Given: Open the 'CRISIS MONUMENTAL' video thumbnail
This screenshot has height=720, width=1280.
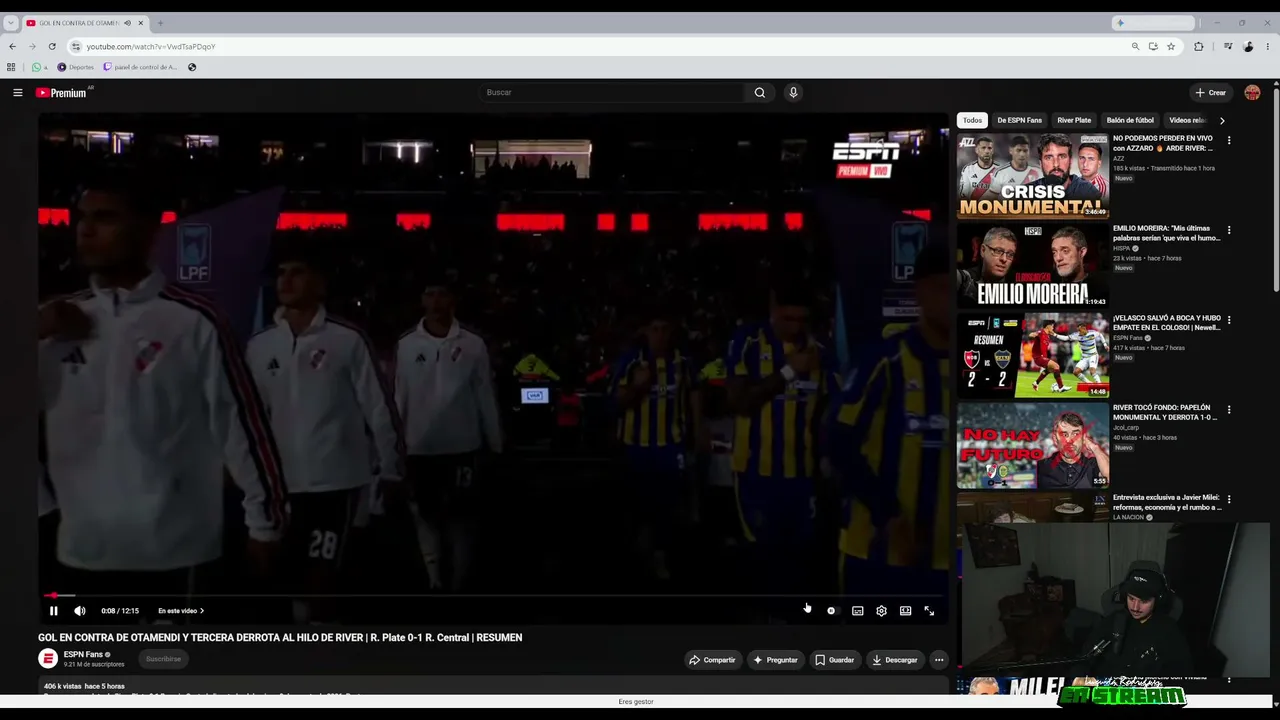Looking at the screenshot, I should (1033, 176).
